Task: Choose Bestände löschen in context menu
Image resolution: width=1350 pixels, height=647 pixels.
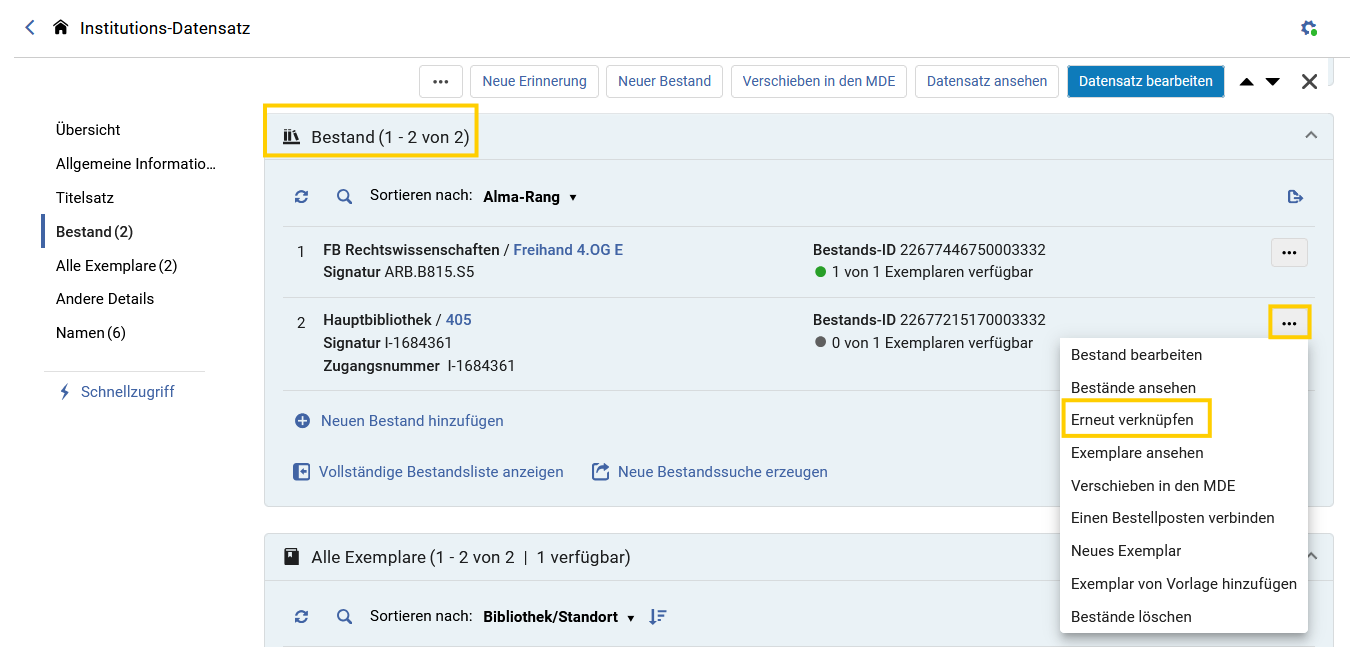Action: 1131,617
